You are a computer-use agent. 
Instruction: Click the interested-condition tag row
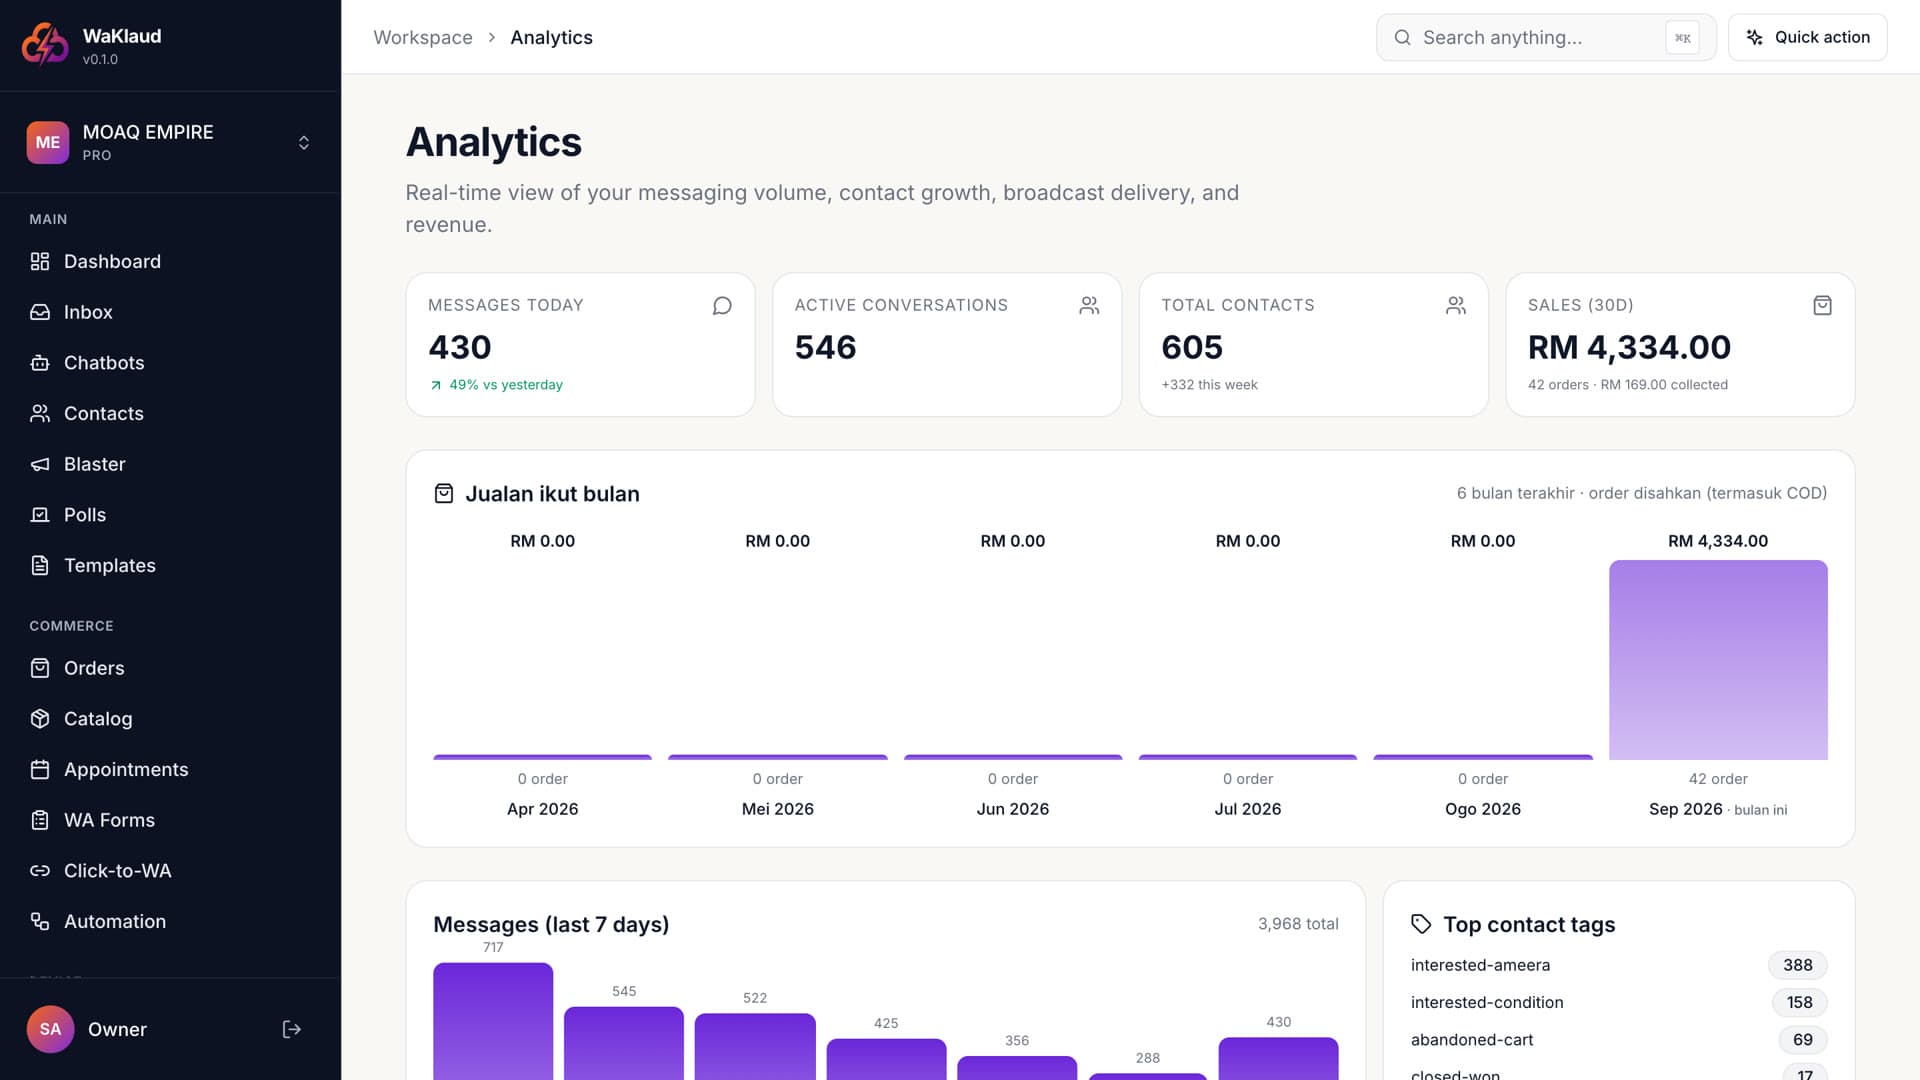pyautogui.click(x=1618, y=1002)
